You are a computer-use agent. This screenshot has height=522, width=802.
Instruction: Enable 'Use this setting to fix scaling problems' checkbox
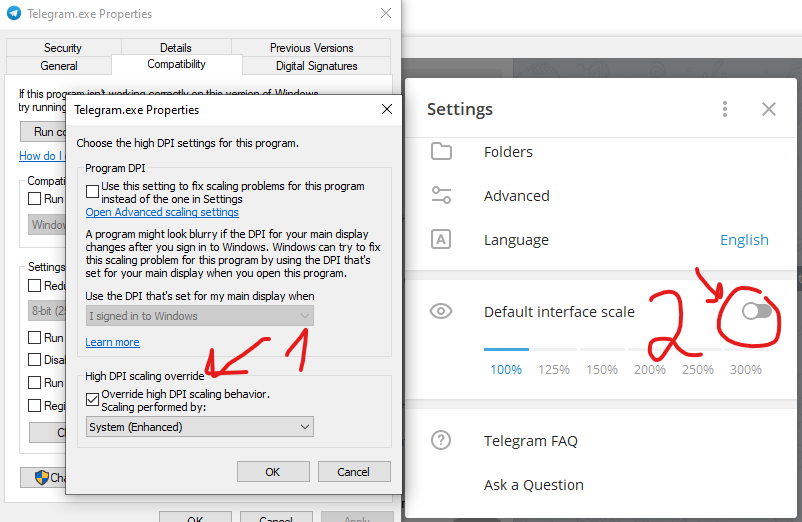point(93,191)
